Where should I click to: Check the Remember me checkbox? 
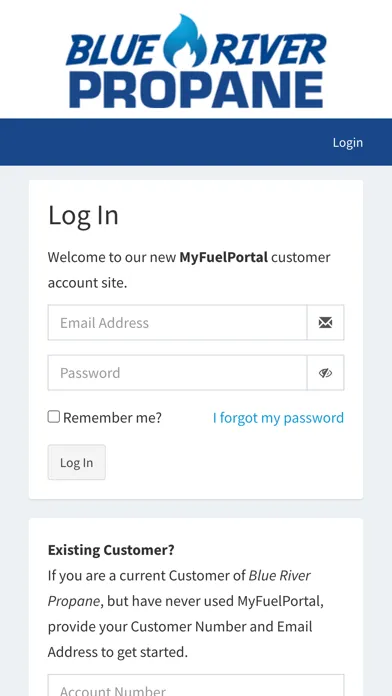coord(54,417)
